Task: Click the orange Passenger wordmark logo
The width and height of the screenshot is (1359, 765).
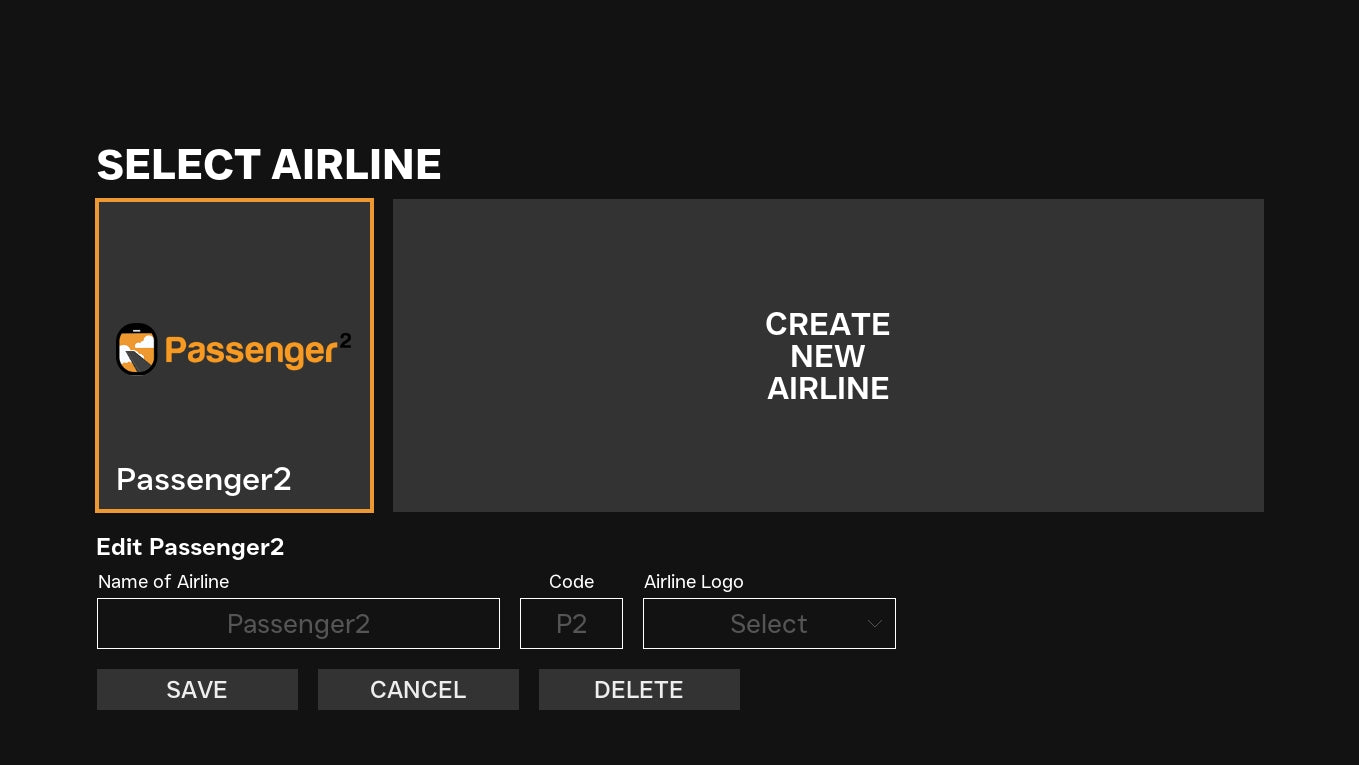Action: (250, 351)
